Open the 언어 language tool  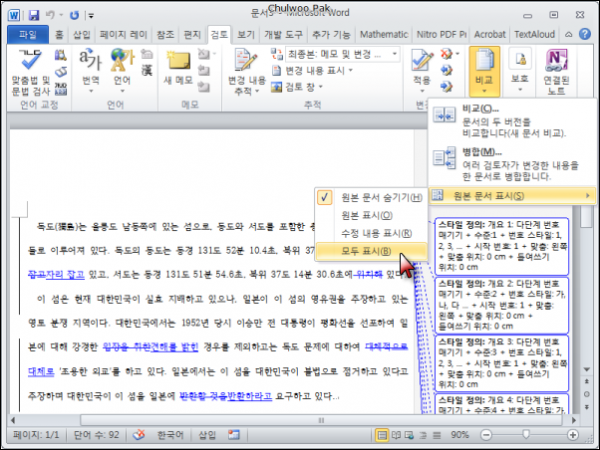pyautogui.click(x=122, y=71)
